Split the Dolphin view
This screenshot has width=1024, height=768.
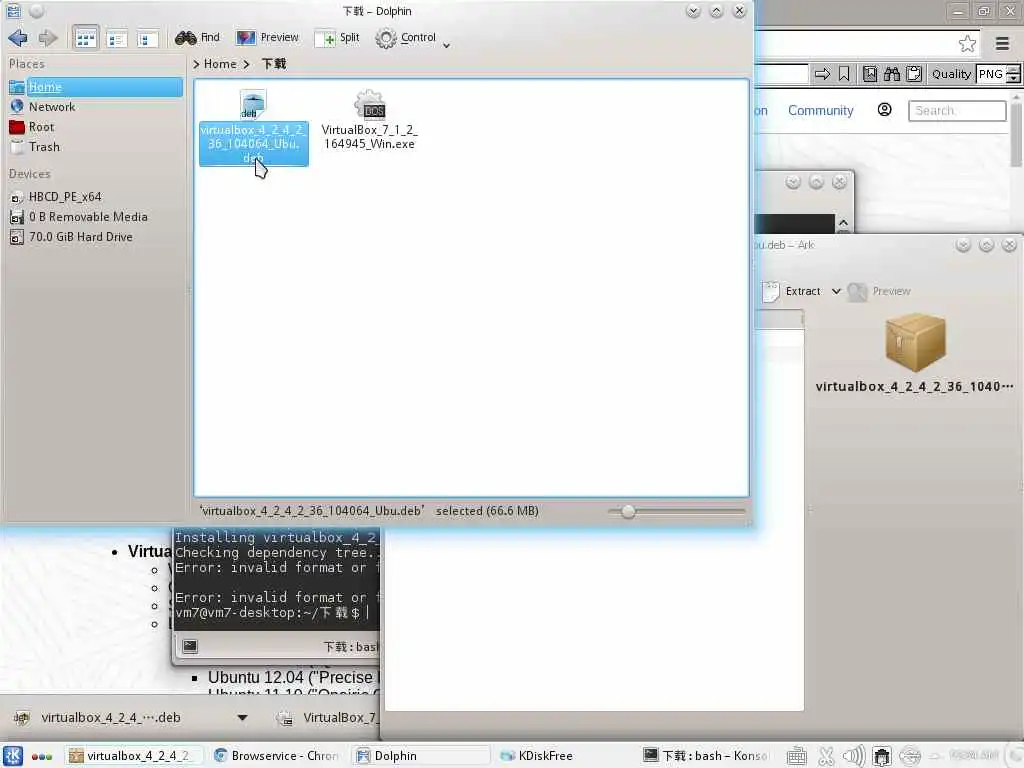(337, 38)
